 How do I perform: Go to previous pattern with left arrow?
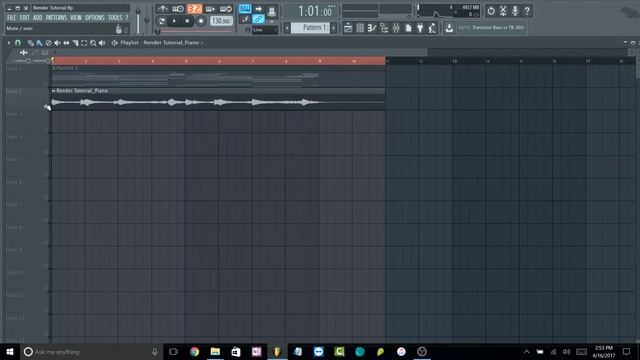287,28
